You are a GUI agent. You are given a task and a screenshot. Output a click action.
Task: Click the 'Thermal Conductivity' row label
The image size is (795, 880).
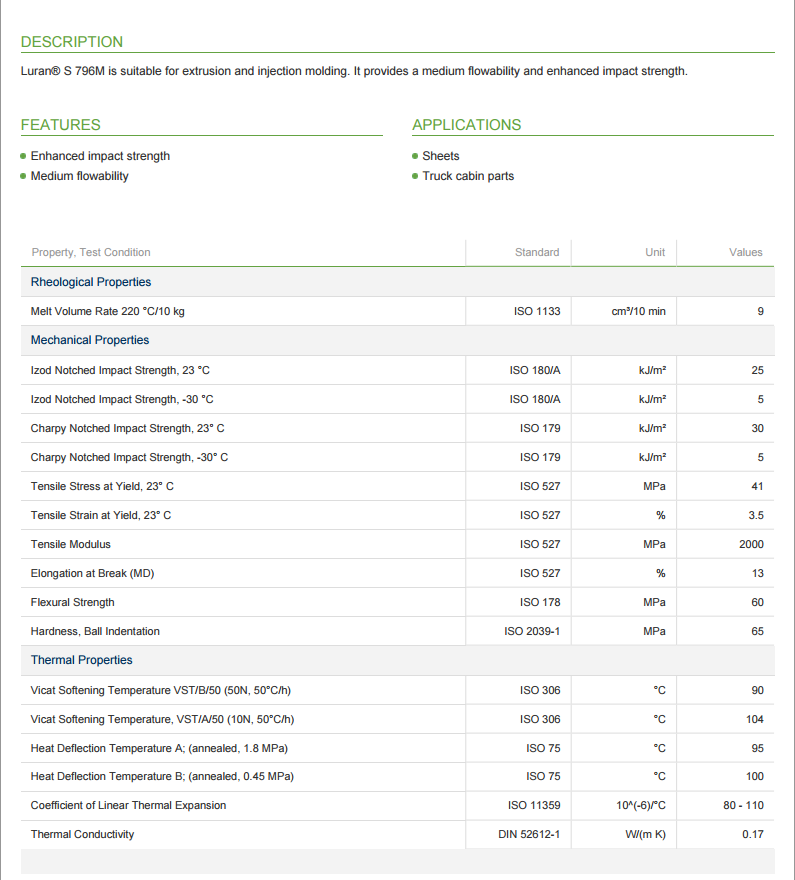click(x=82, y=835)
